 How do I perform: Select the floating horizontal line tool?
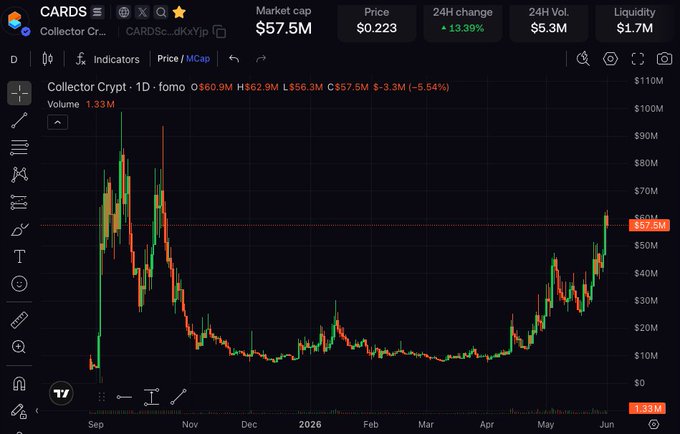point(124,397)
